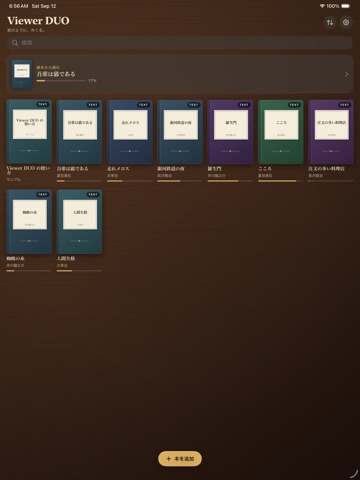Tap TEXT badge on 人間失格 cover
This screenshot has width=360, height=480.
point(93,194)
